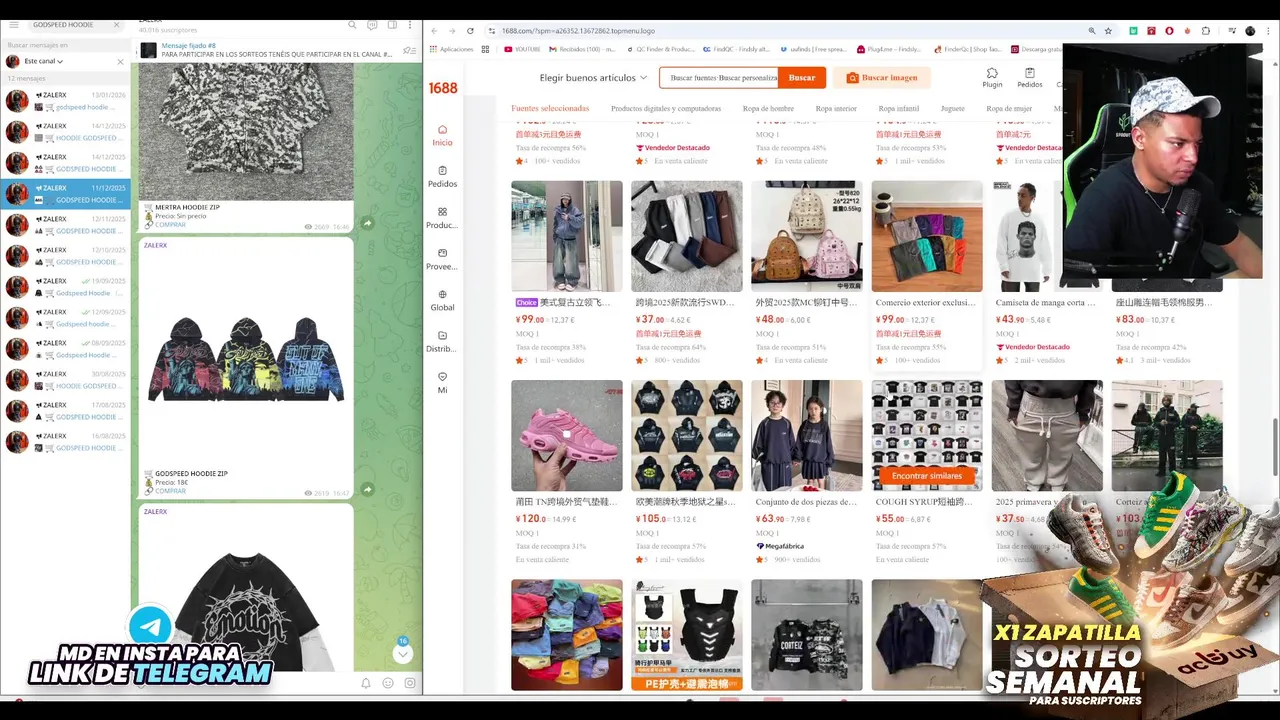
Task: Bookmark this page star icon
Action: 1108,31
